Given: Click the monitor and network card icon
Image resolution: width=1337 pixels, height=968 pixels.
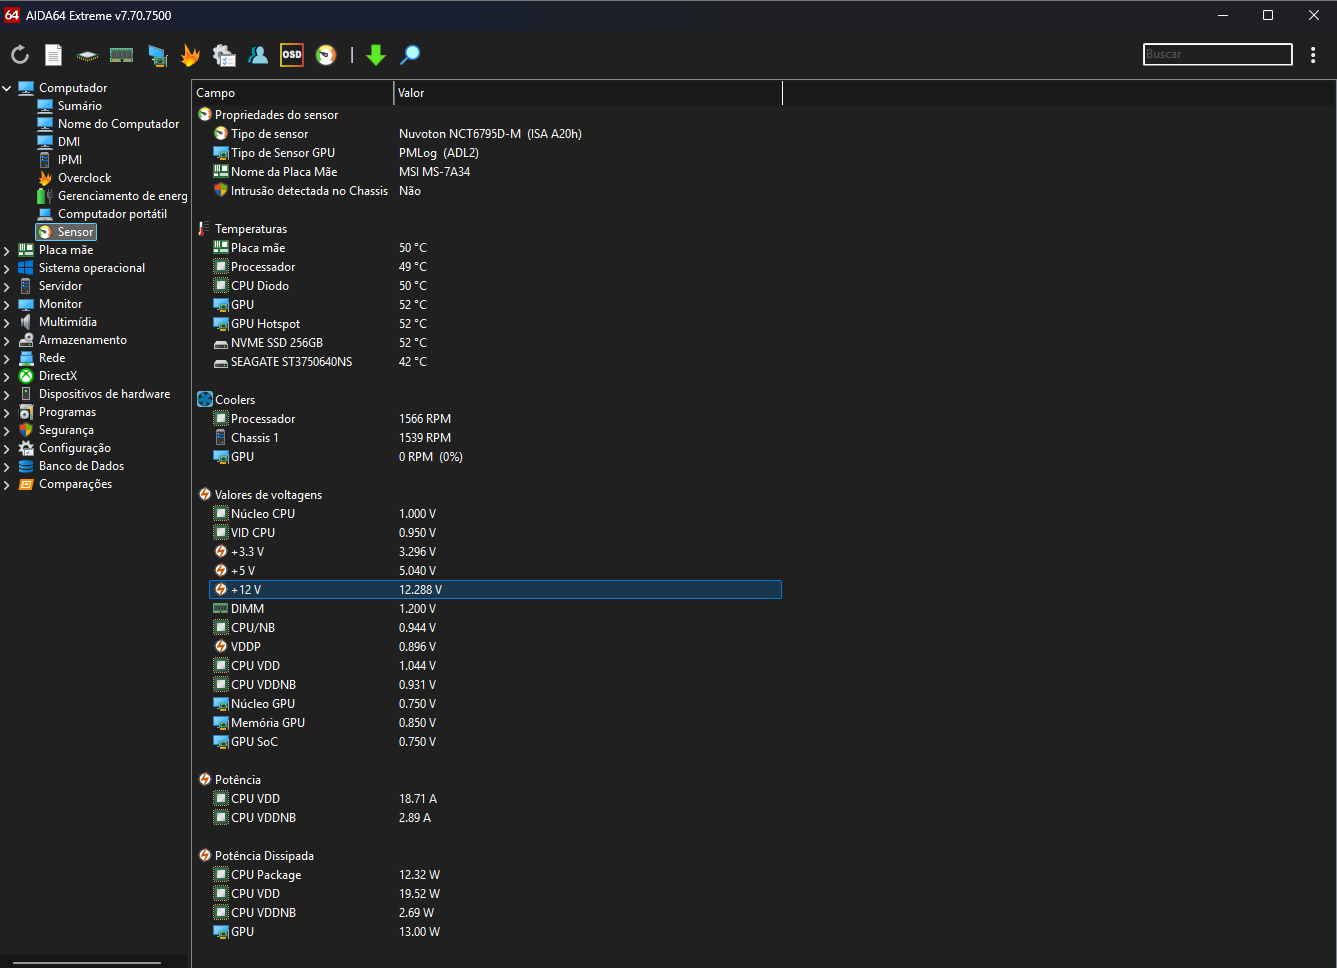Looking at the screenshot, I should click(157, 55).
